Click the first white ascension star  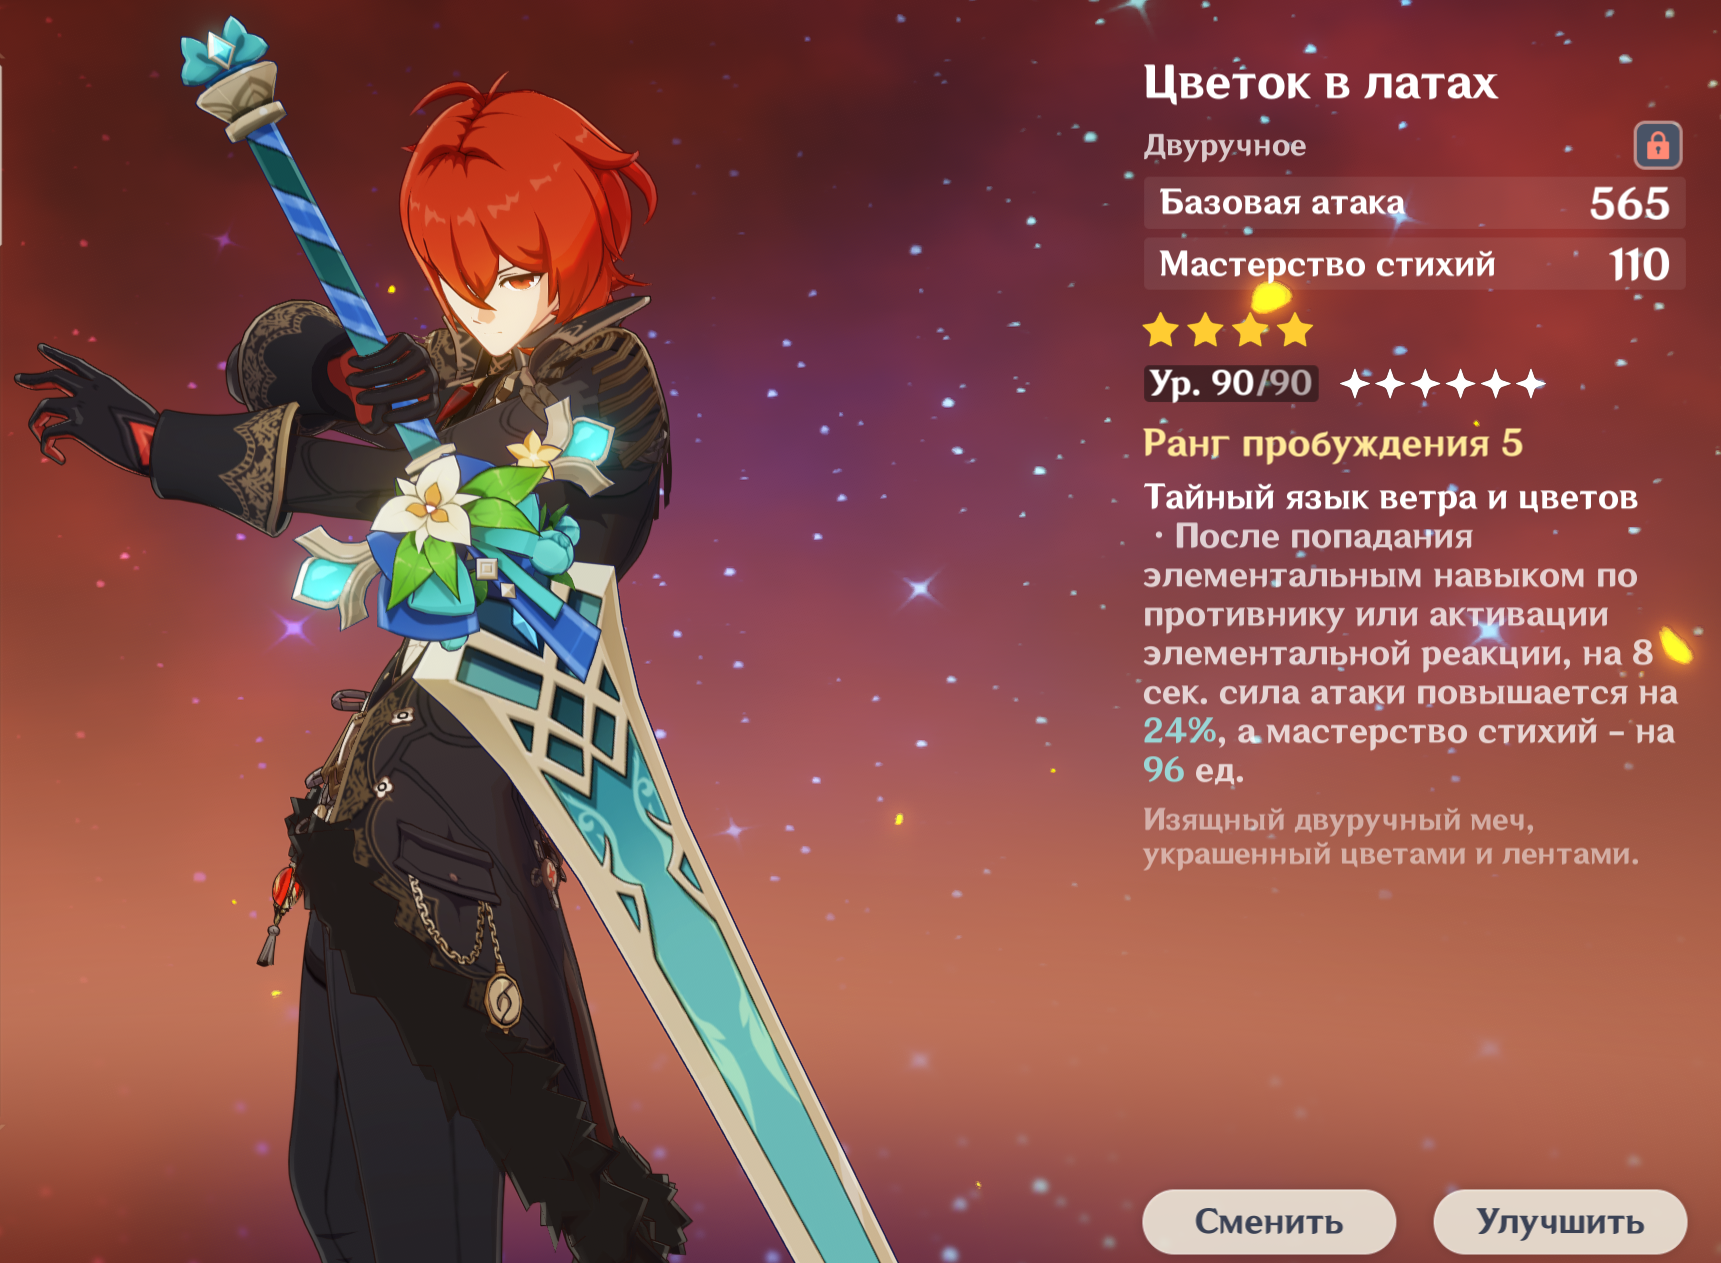[1356, 383]
